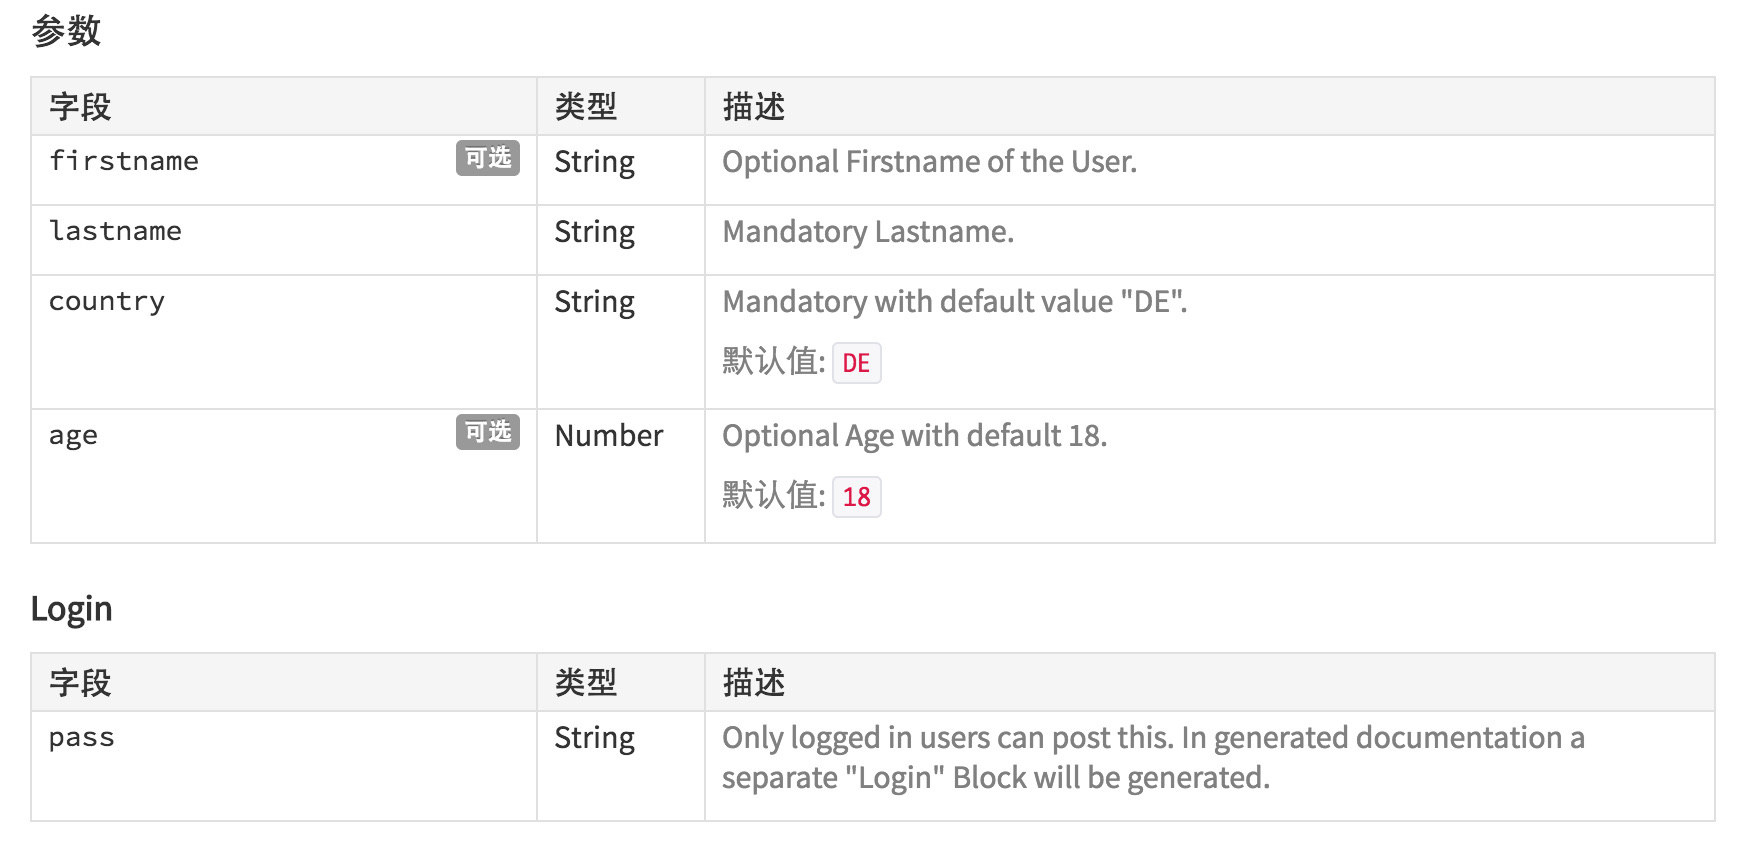1756x850 pixels.
Task: Click 字段 header in the 参数 table
Action: [80, 107]
